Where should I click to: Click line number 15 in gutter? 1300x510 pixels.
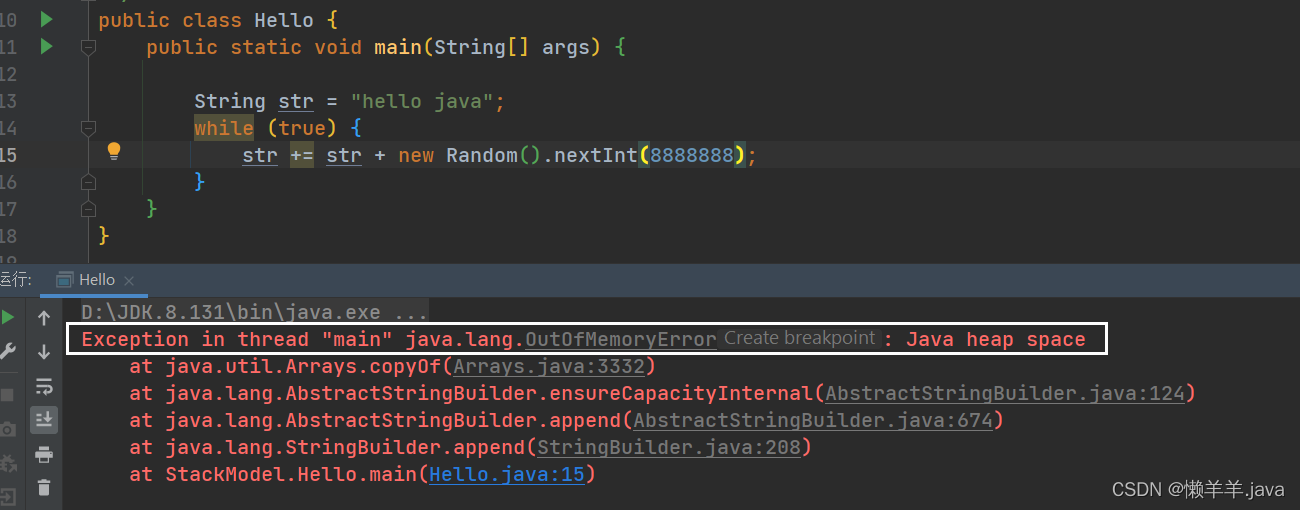(x=8, y=155)
